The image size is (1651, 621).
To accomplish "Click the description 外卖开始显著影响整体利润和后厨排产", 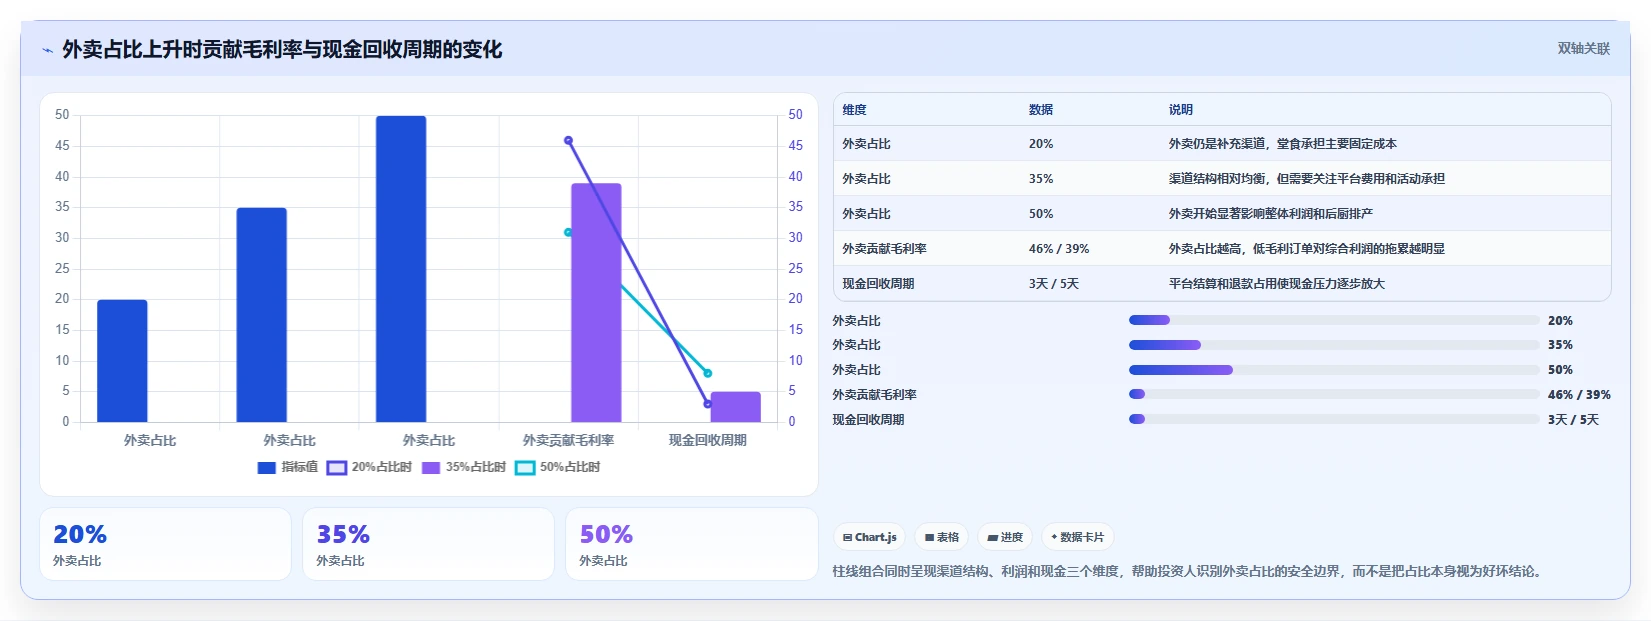I will tap(1271, 214).
